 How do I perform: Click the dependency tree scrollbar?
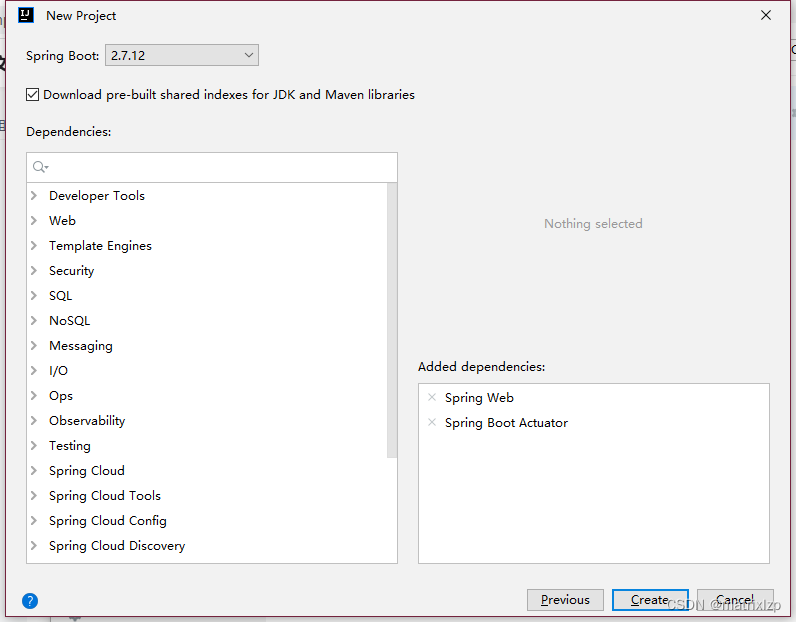392,320
